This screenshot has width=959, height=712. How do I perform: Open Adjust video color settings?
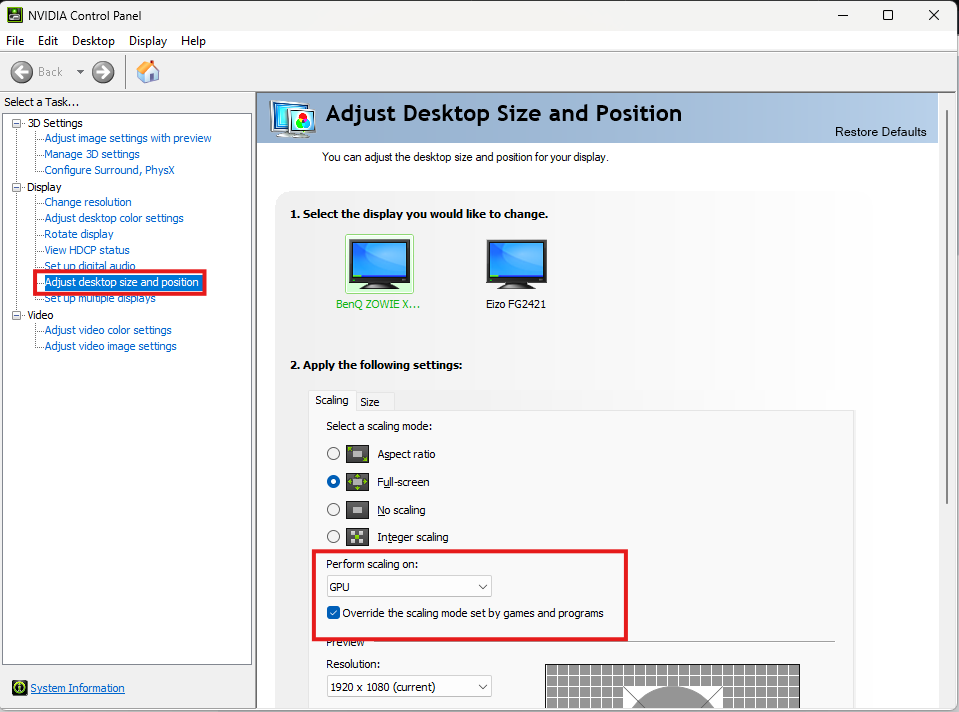108,330
